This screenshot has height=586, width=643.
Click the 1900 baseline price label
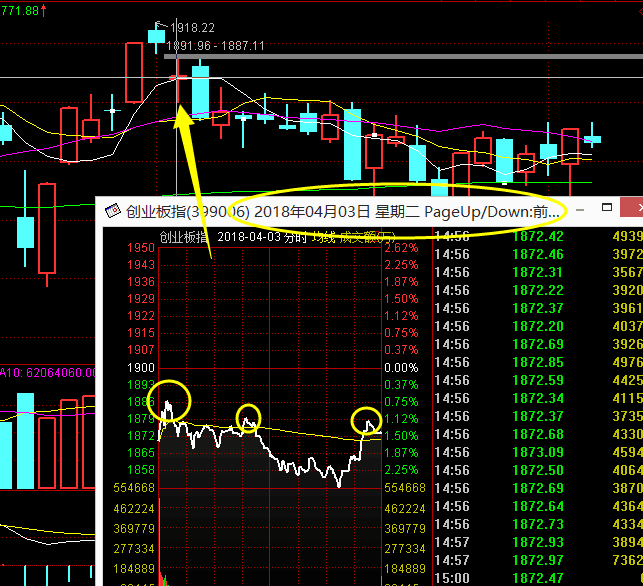[141, 368]
